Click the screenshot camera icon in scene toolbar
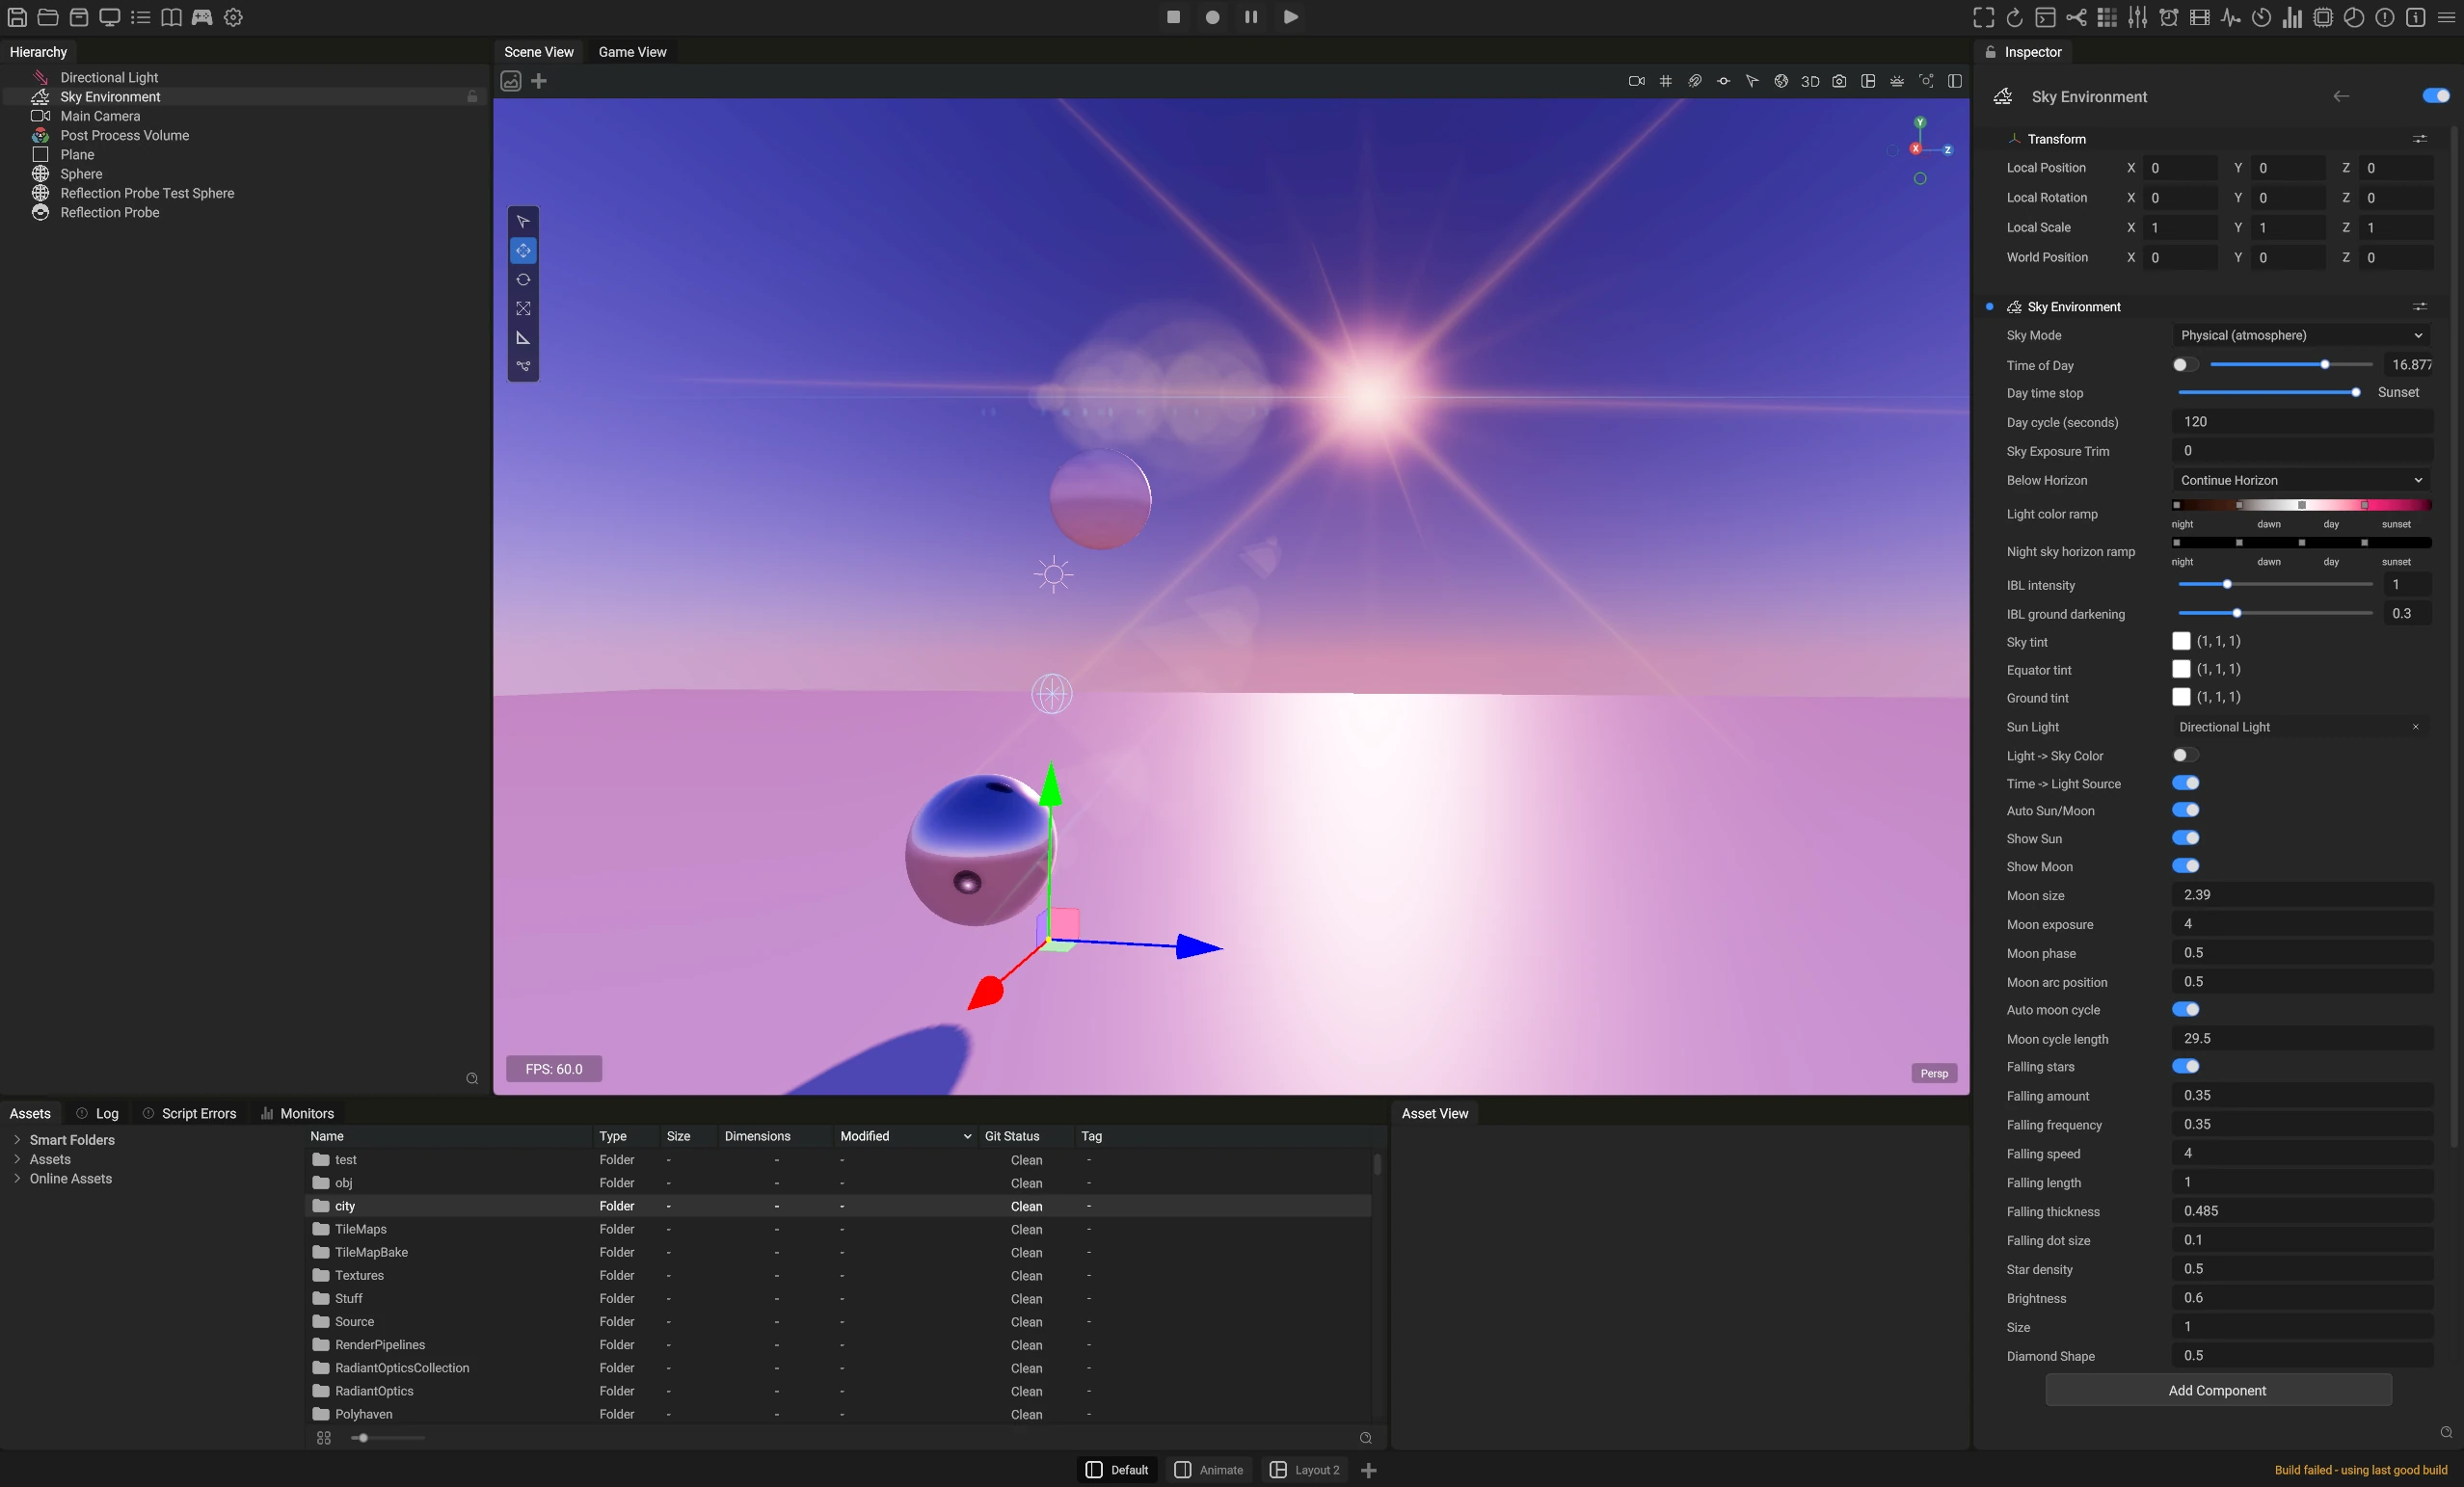2464x1487 pixels. [1839, 81]
